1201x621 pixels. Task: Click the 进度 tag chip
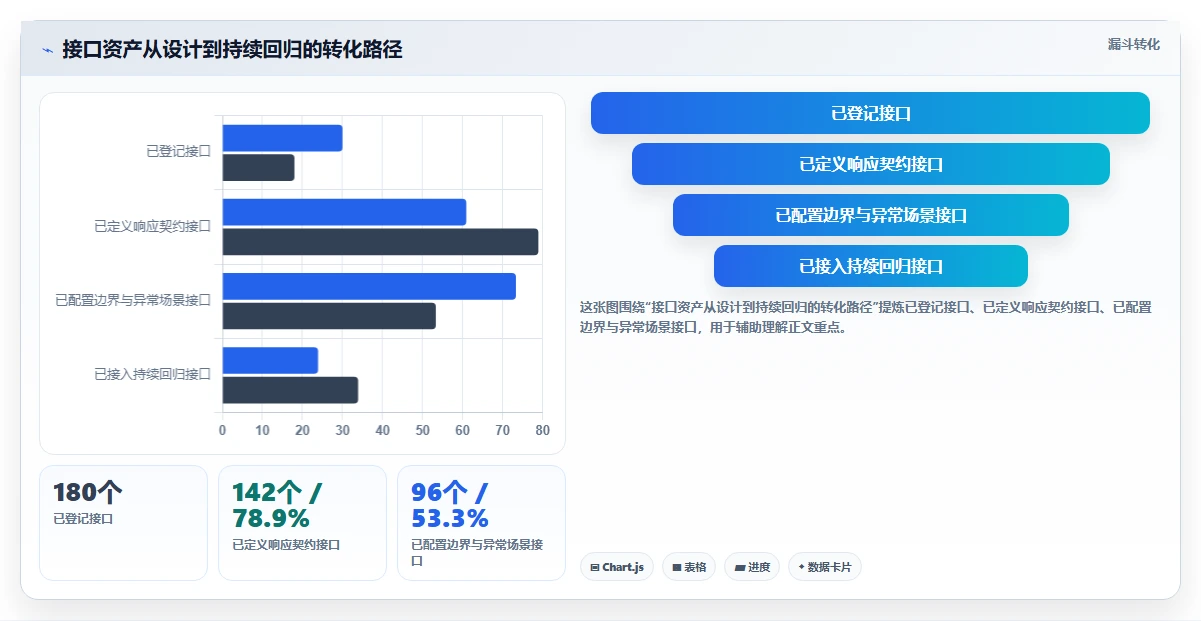[x=752, y=567]
